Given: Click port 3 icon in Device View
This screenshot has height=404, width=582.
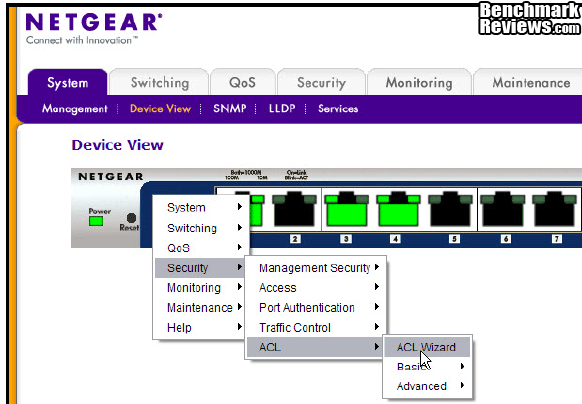Looking at the screenshot, I should click(x=347, y=209).
